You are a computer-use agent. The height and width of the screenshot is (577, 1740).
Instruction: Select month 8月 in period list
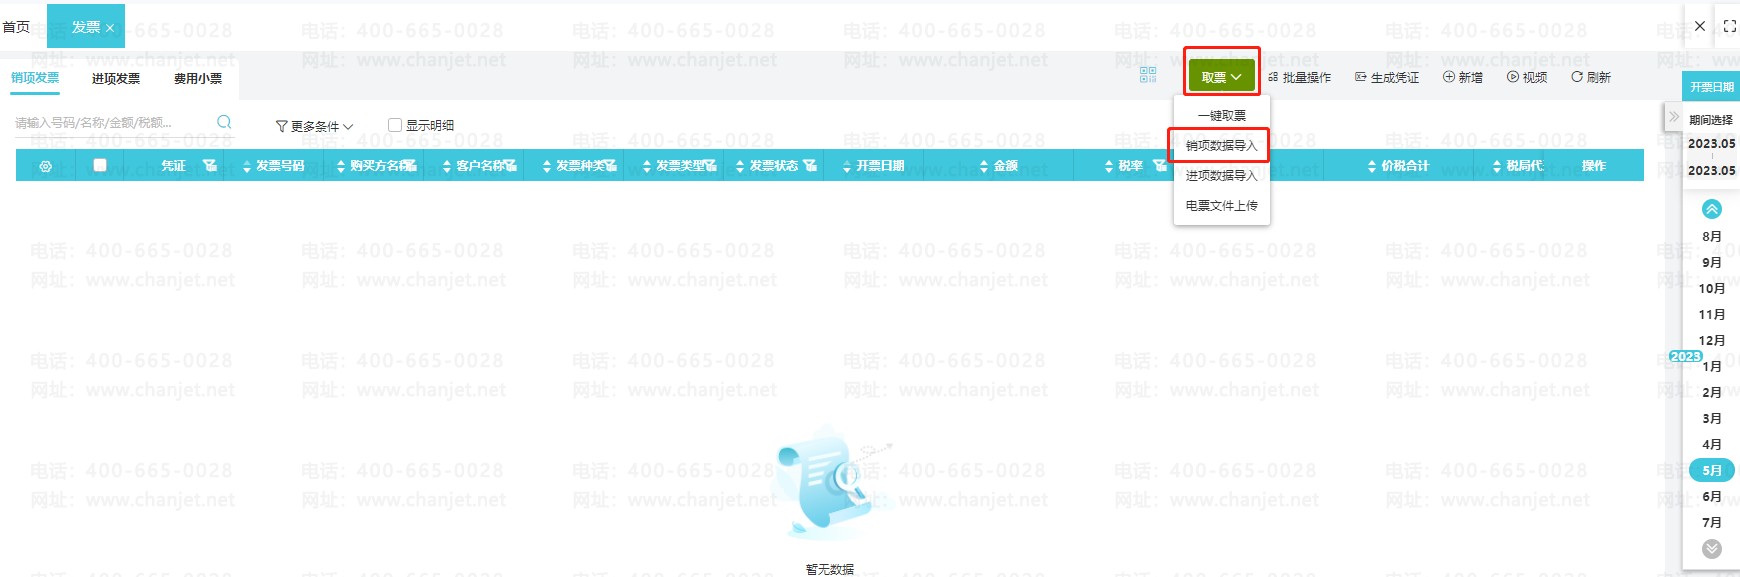coord(1712,236)
